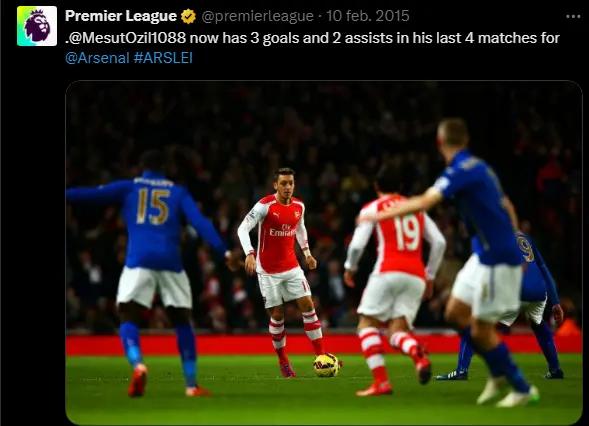The width and height of the screenshot is (589, 426).
Task: Click the Fly Emirates shirt logo
Action: [x=282, y=230]
